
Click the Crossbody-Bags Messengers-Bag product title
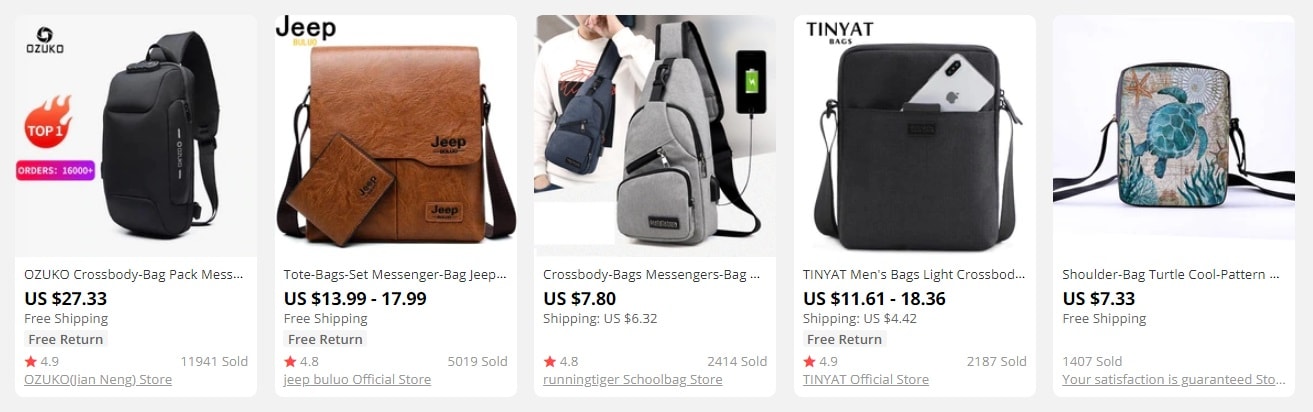(x=654, y=274)
